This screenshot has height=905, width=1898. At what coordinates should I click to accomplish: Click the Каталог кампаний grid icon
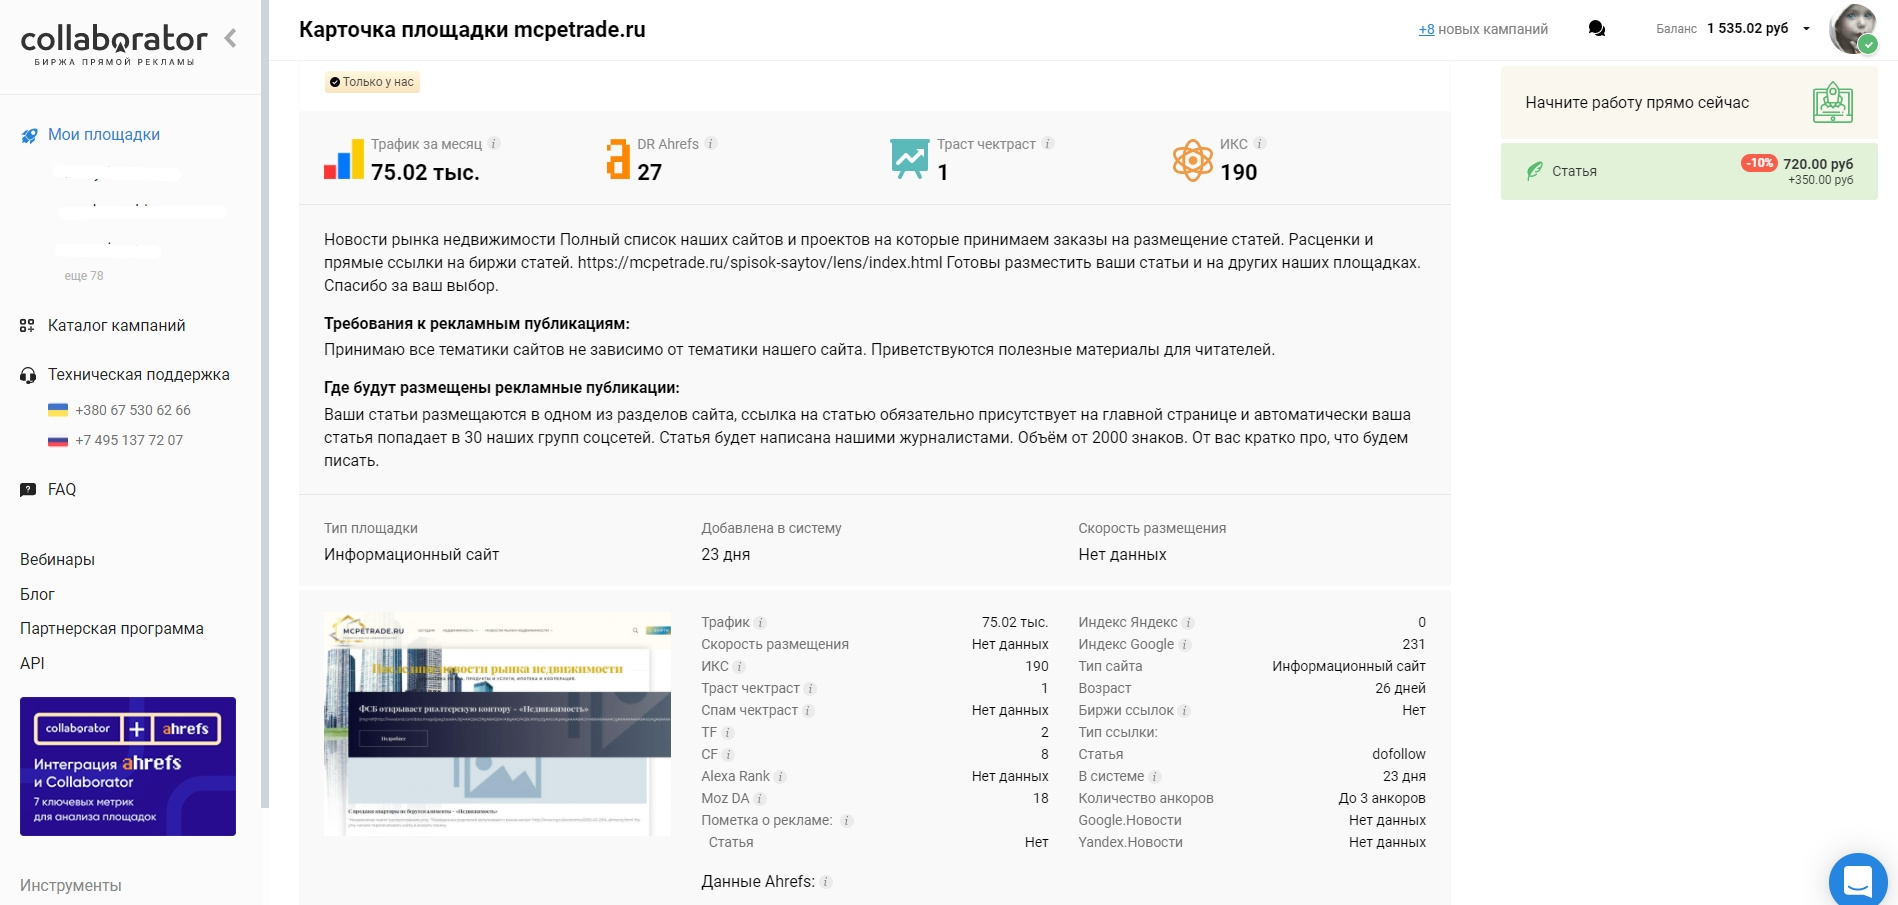pos(27,326)
